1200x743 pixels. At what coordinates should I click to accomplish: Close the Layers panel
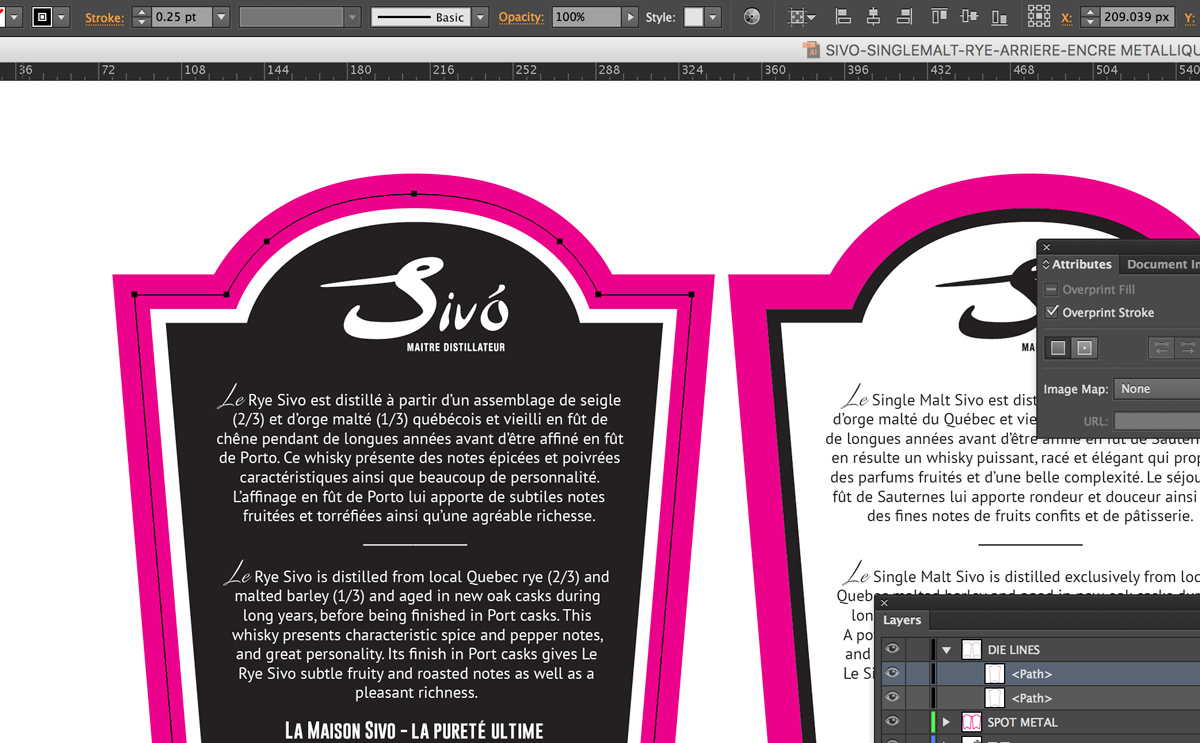884,603
